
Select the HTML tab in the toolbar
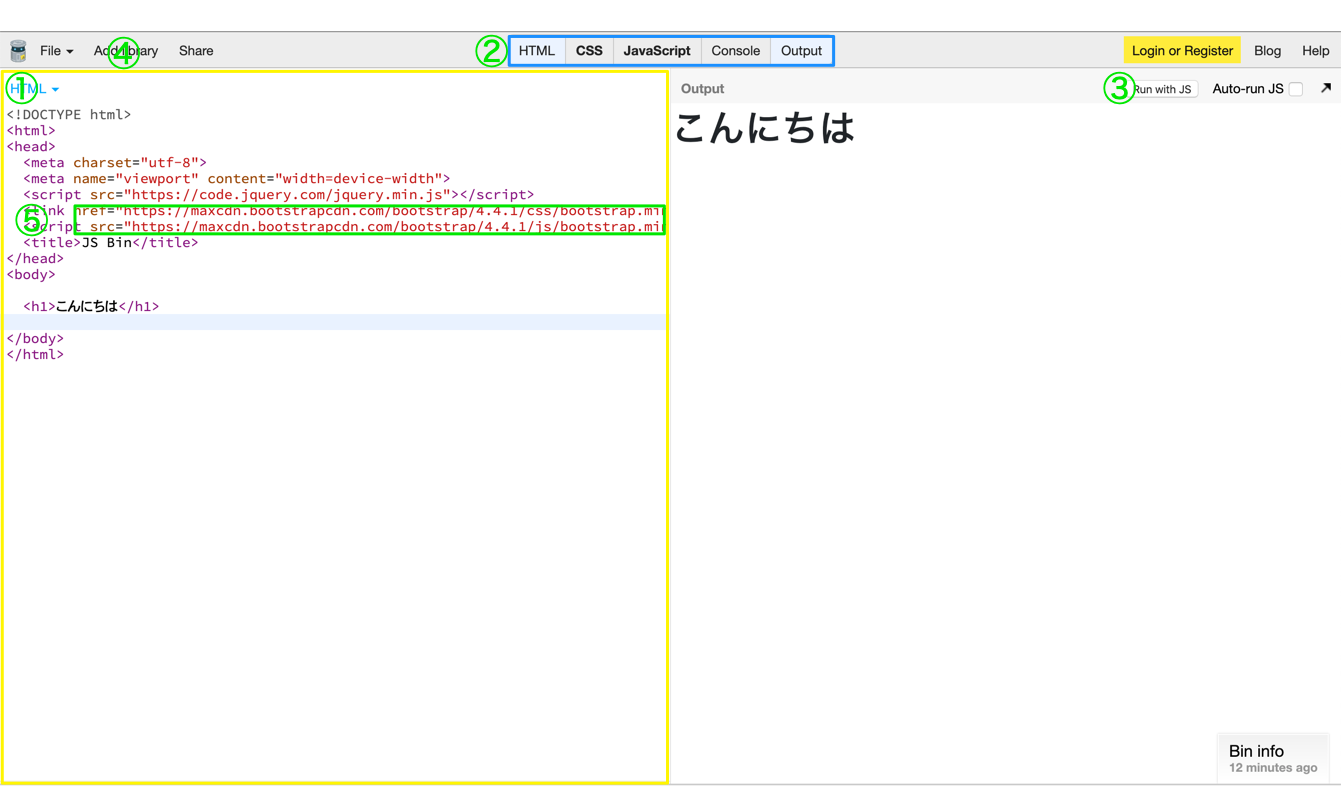tap(537, 50)
